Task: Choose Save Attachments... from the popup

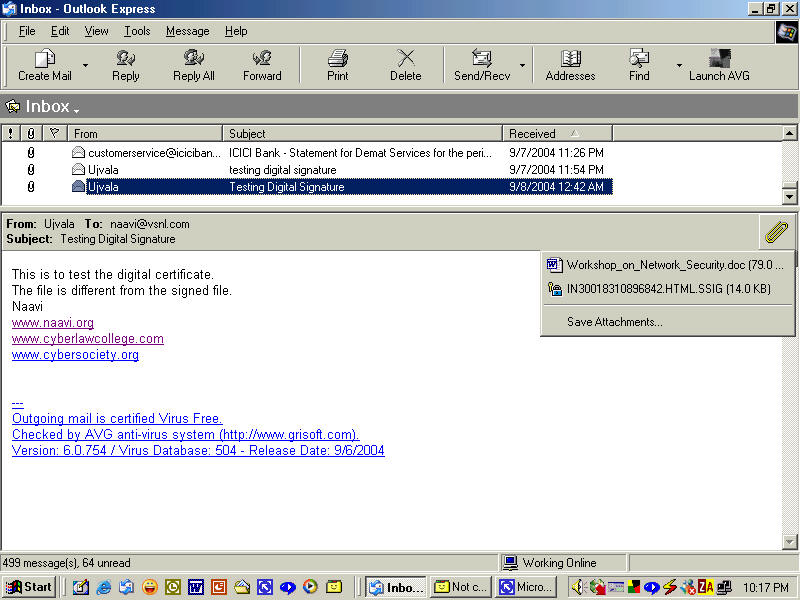Action: point(615,322)
